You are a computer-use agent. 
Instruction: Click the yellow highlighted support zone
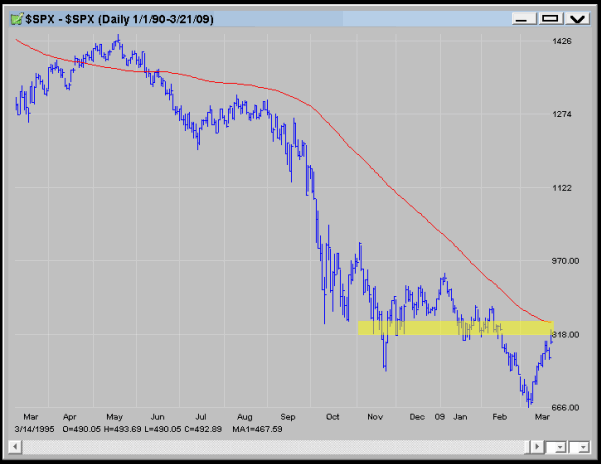tap(456, 328)
